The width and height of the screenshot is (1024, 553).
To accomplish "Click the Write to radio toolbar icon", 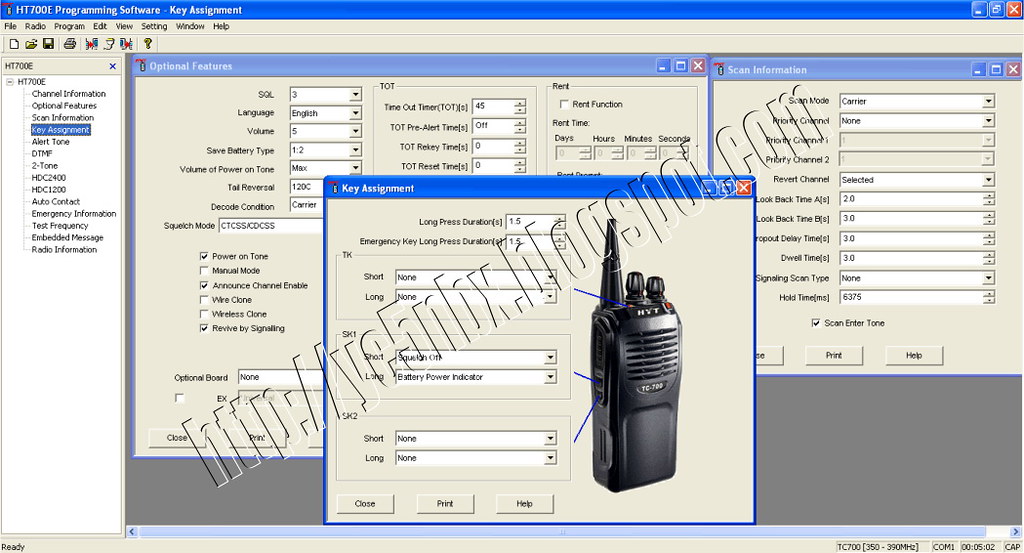I will point(126,44).
